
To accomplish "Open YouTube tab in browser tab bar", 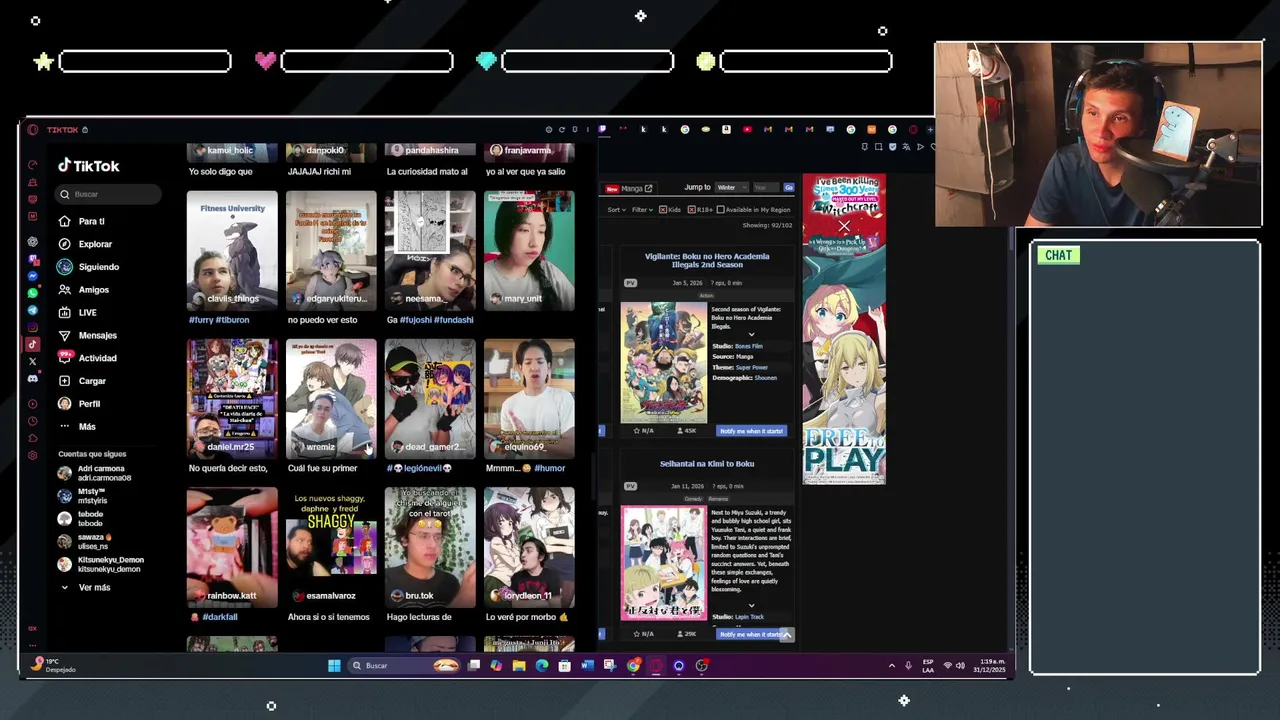I will (x=747, y=129).
